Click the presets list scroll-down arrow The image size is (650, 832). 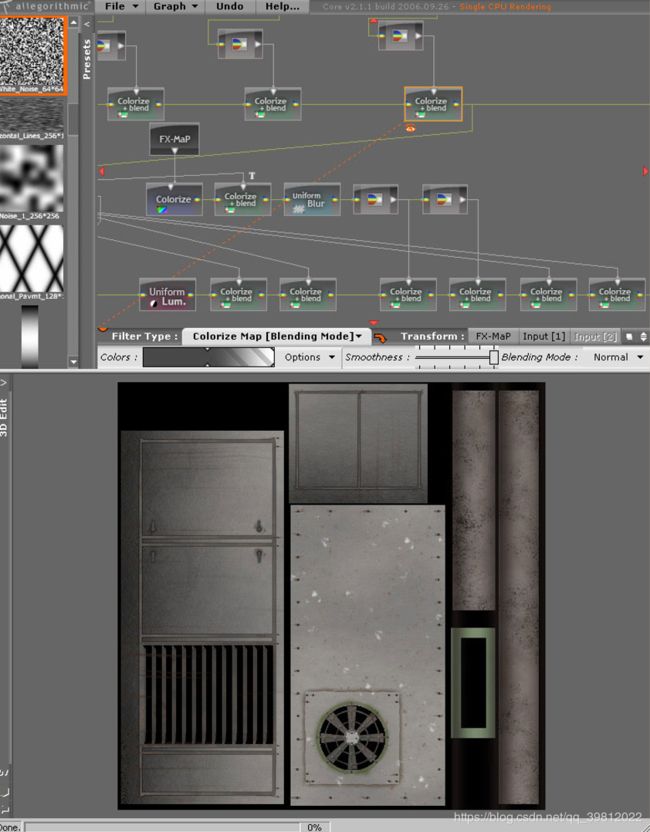tap(73, 362)
